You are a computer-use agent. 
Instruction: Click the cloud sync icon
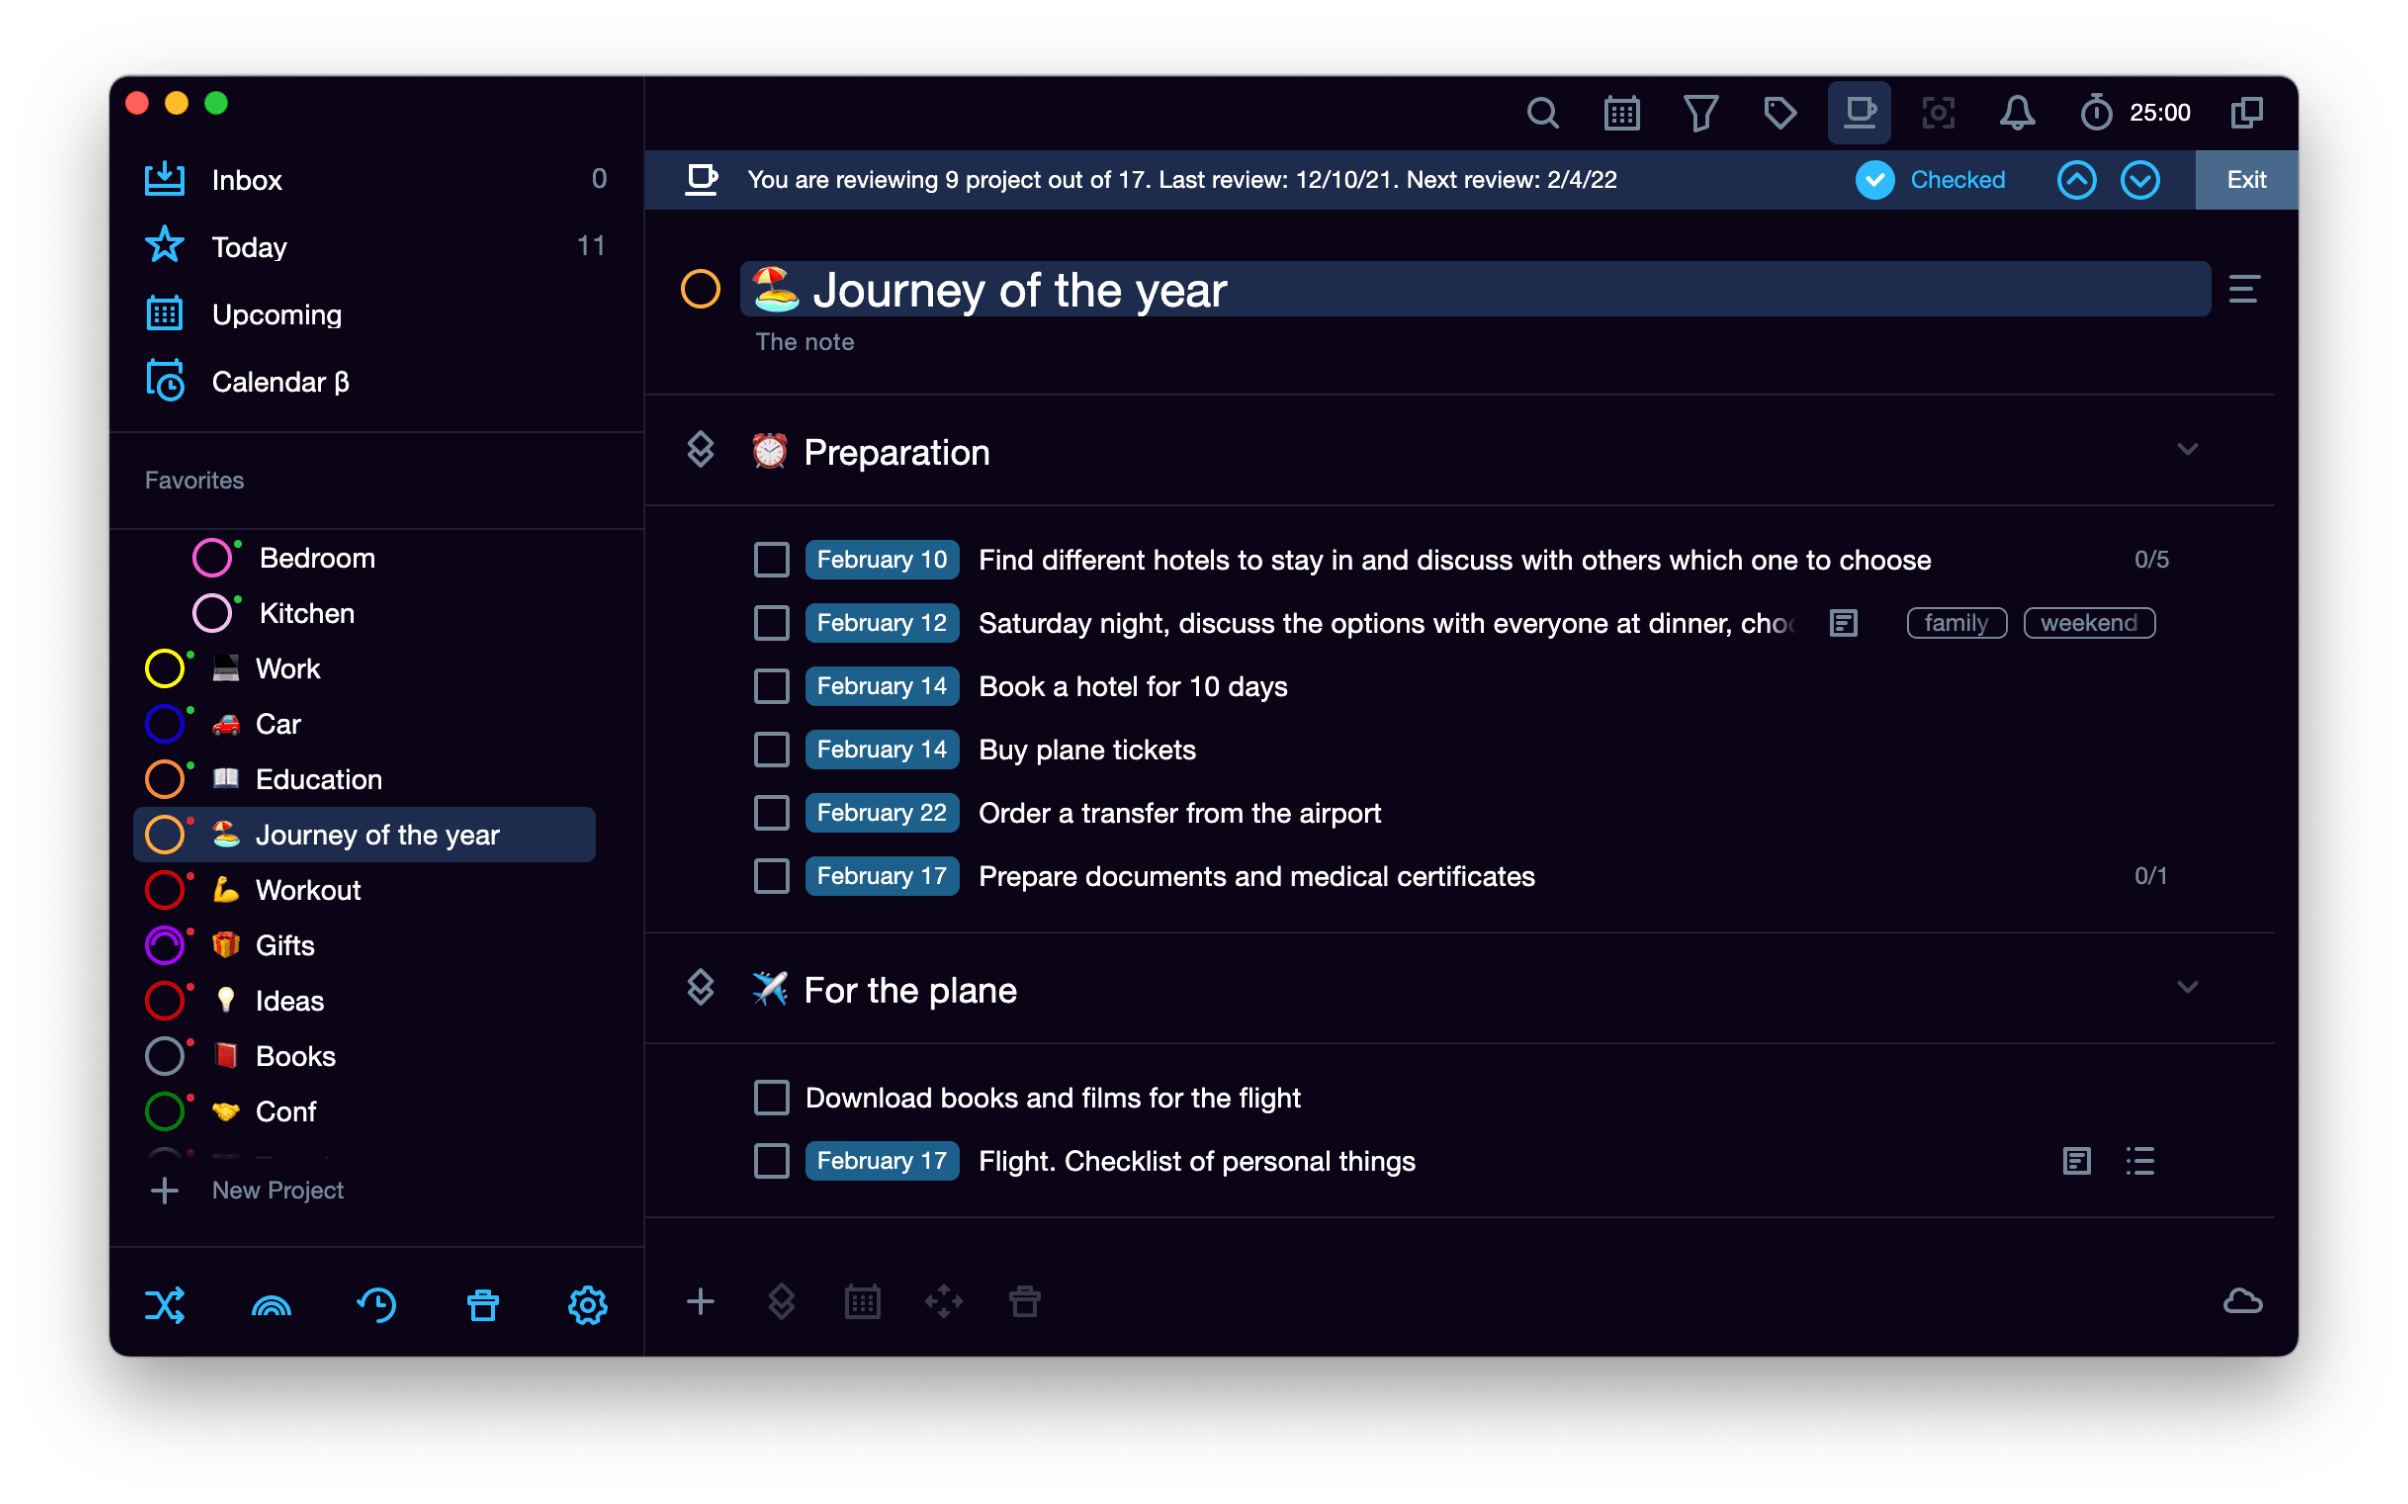[x=2243, y=1301]
